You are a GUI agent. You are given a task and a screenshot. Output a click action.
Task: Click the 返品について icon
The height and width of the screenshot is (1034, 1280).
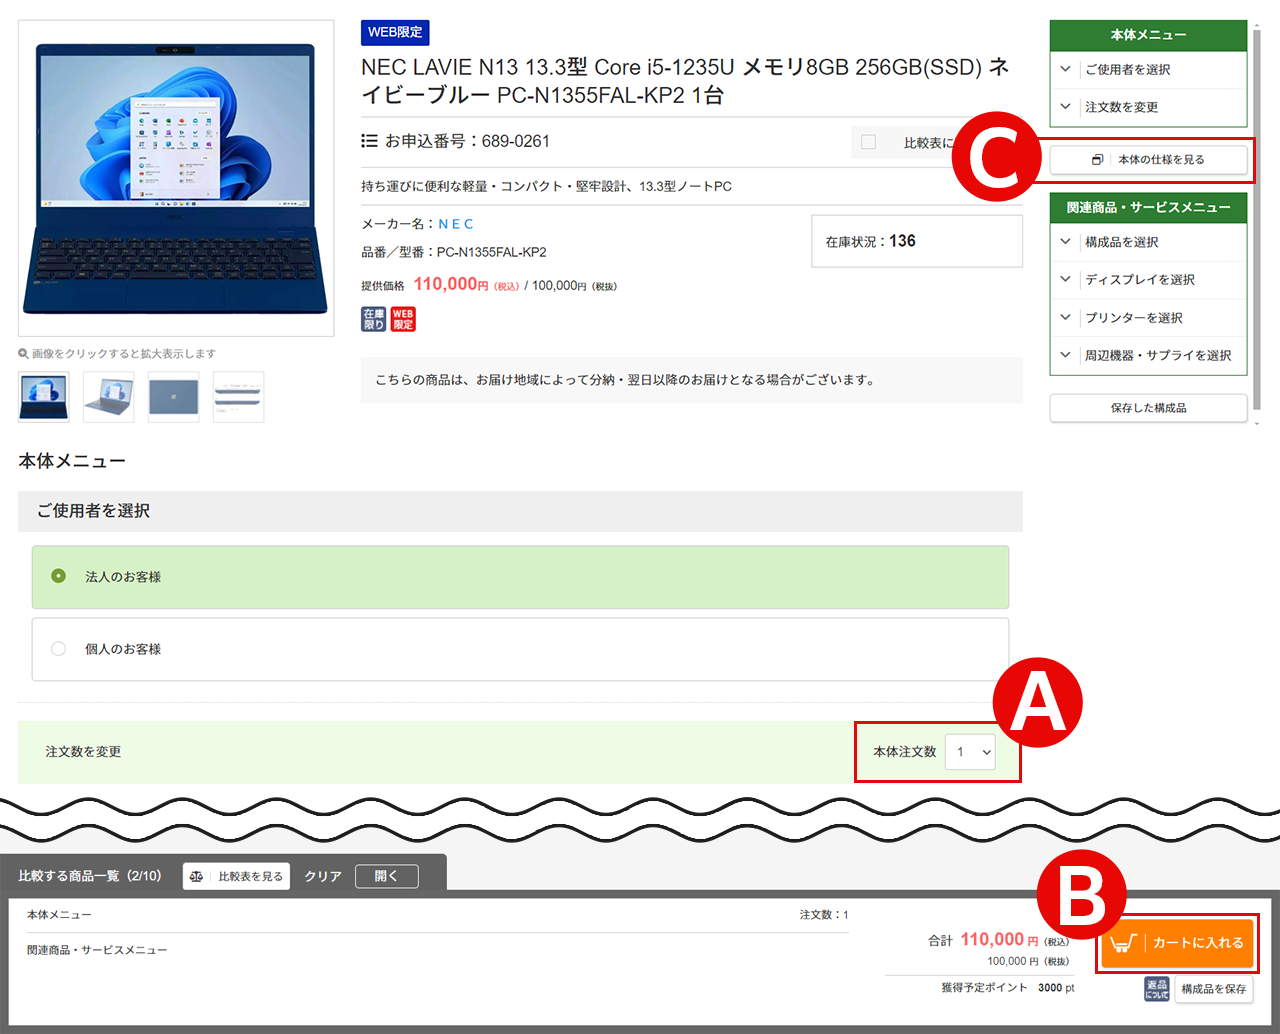[1157, 989]
